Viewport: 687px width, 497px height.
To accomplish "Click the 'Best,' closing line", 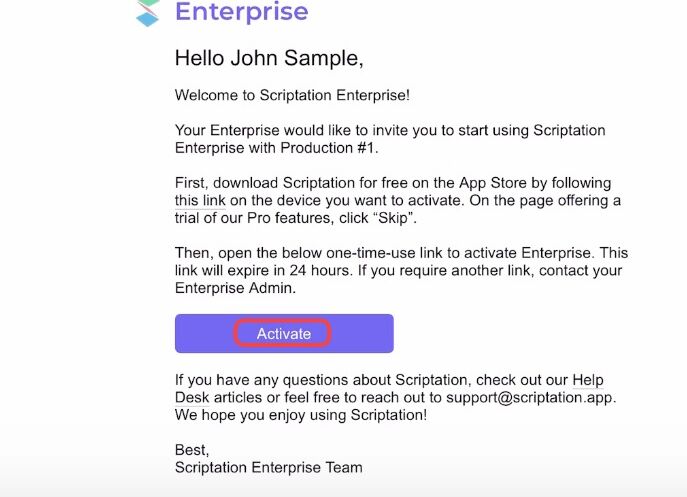I will click(x=192, y=450).
